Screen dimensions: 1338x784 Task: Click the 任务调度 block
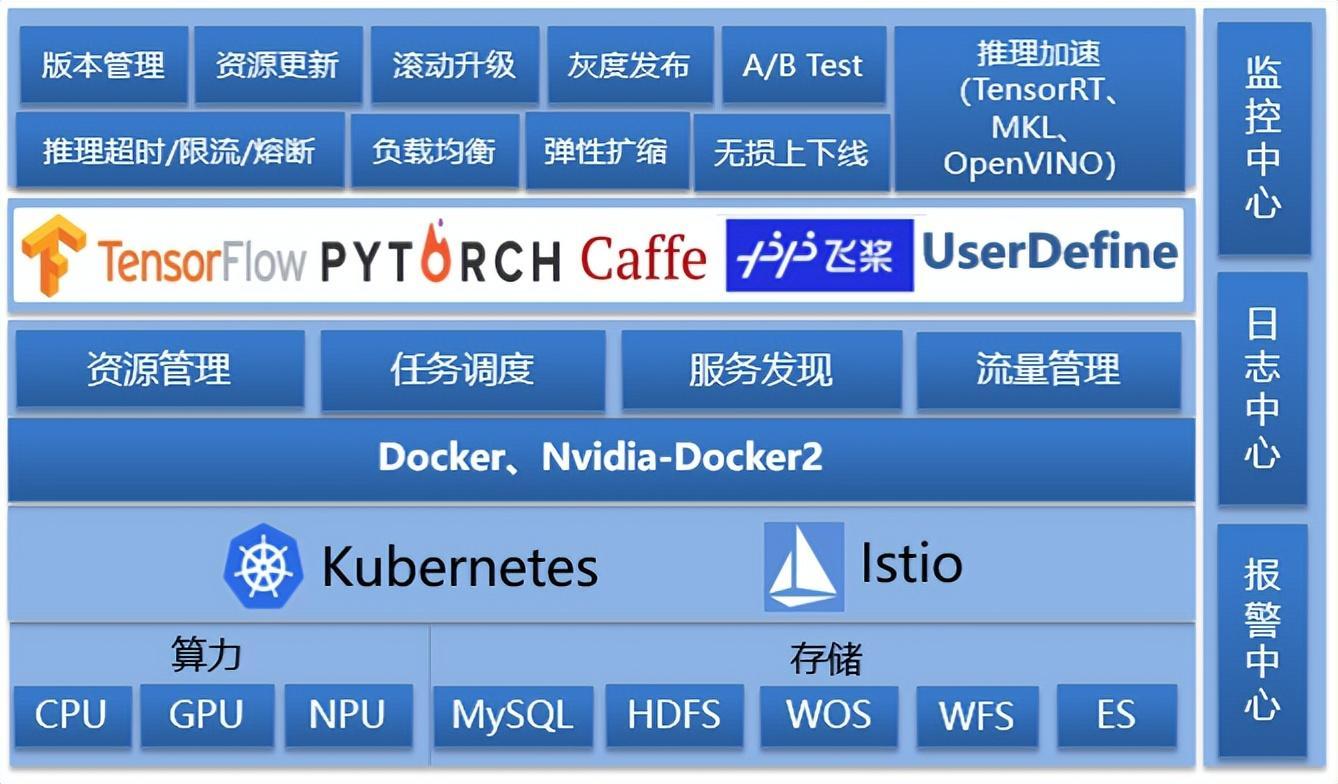(x=462, y=370)
